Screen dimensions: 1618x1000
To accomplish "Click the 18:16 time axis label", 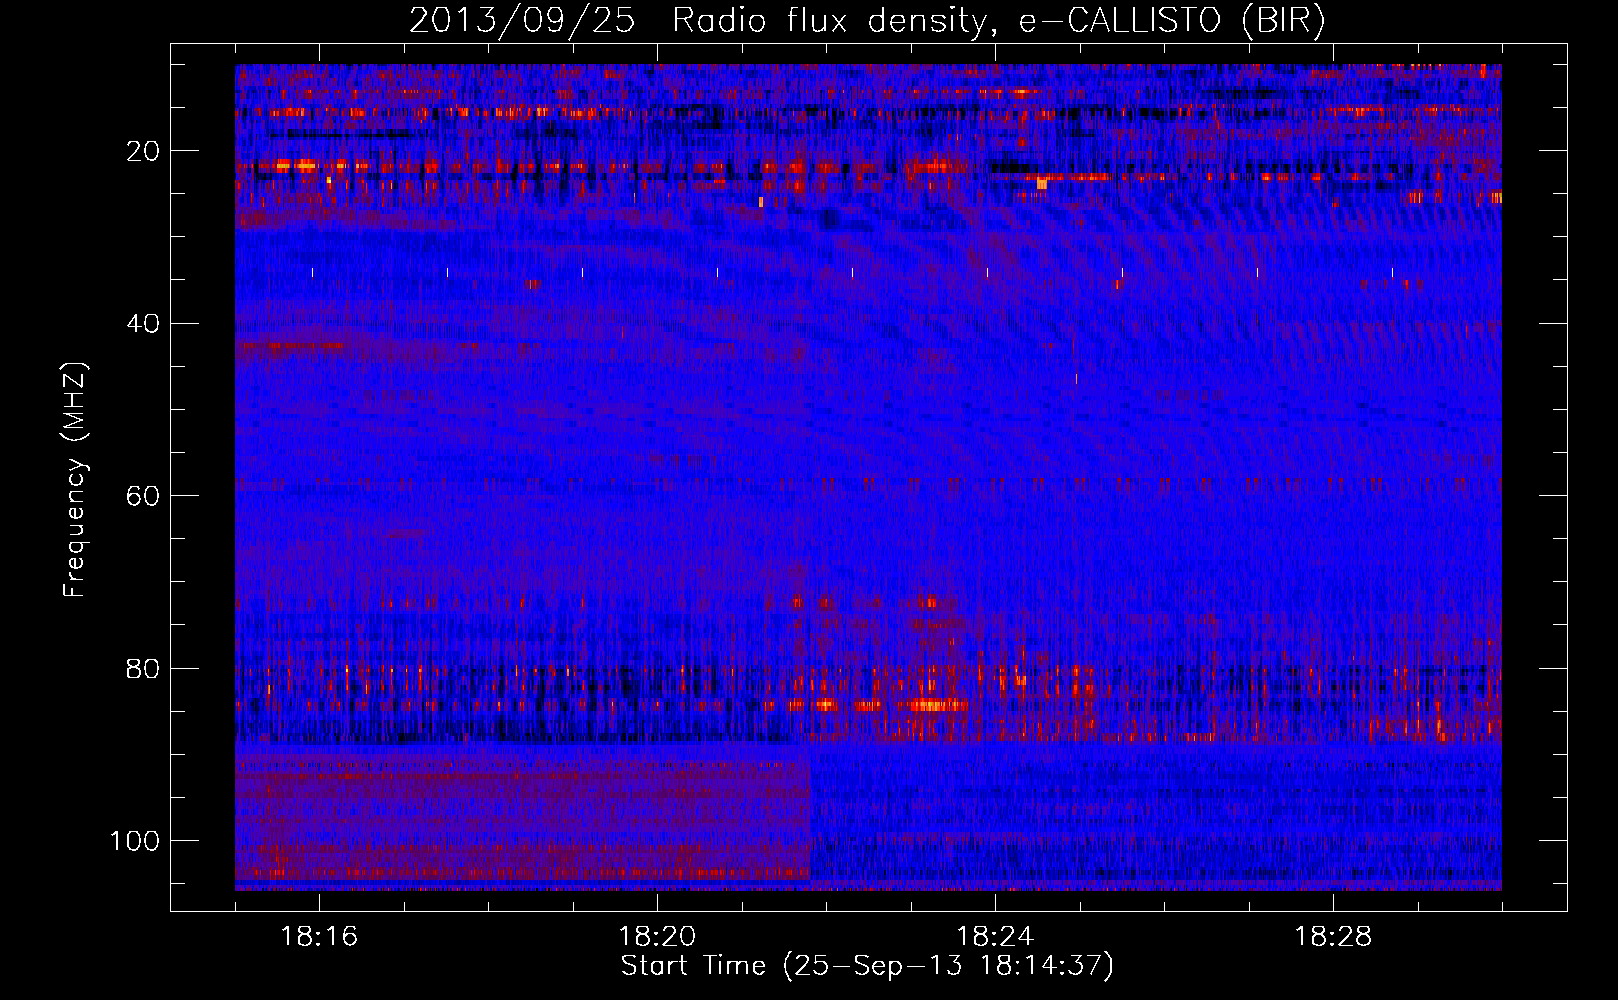I will coord(319,937).
